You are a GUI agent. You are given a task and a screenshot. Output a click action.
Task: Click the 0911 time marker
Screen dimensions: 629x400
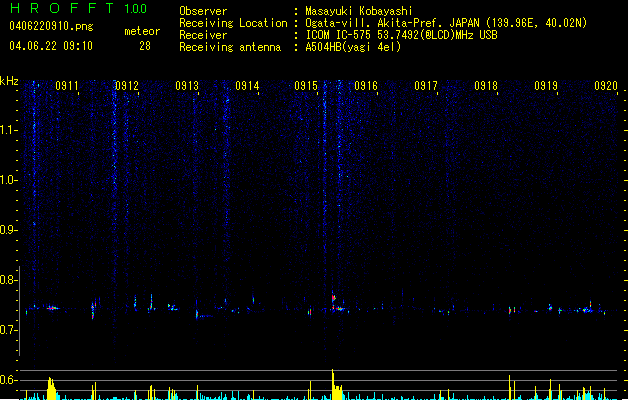pos(67,86)
